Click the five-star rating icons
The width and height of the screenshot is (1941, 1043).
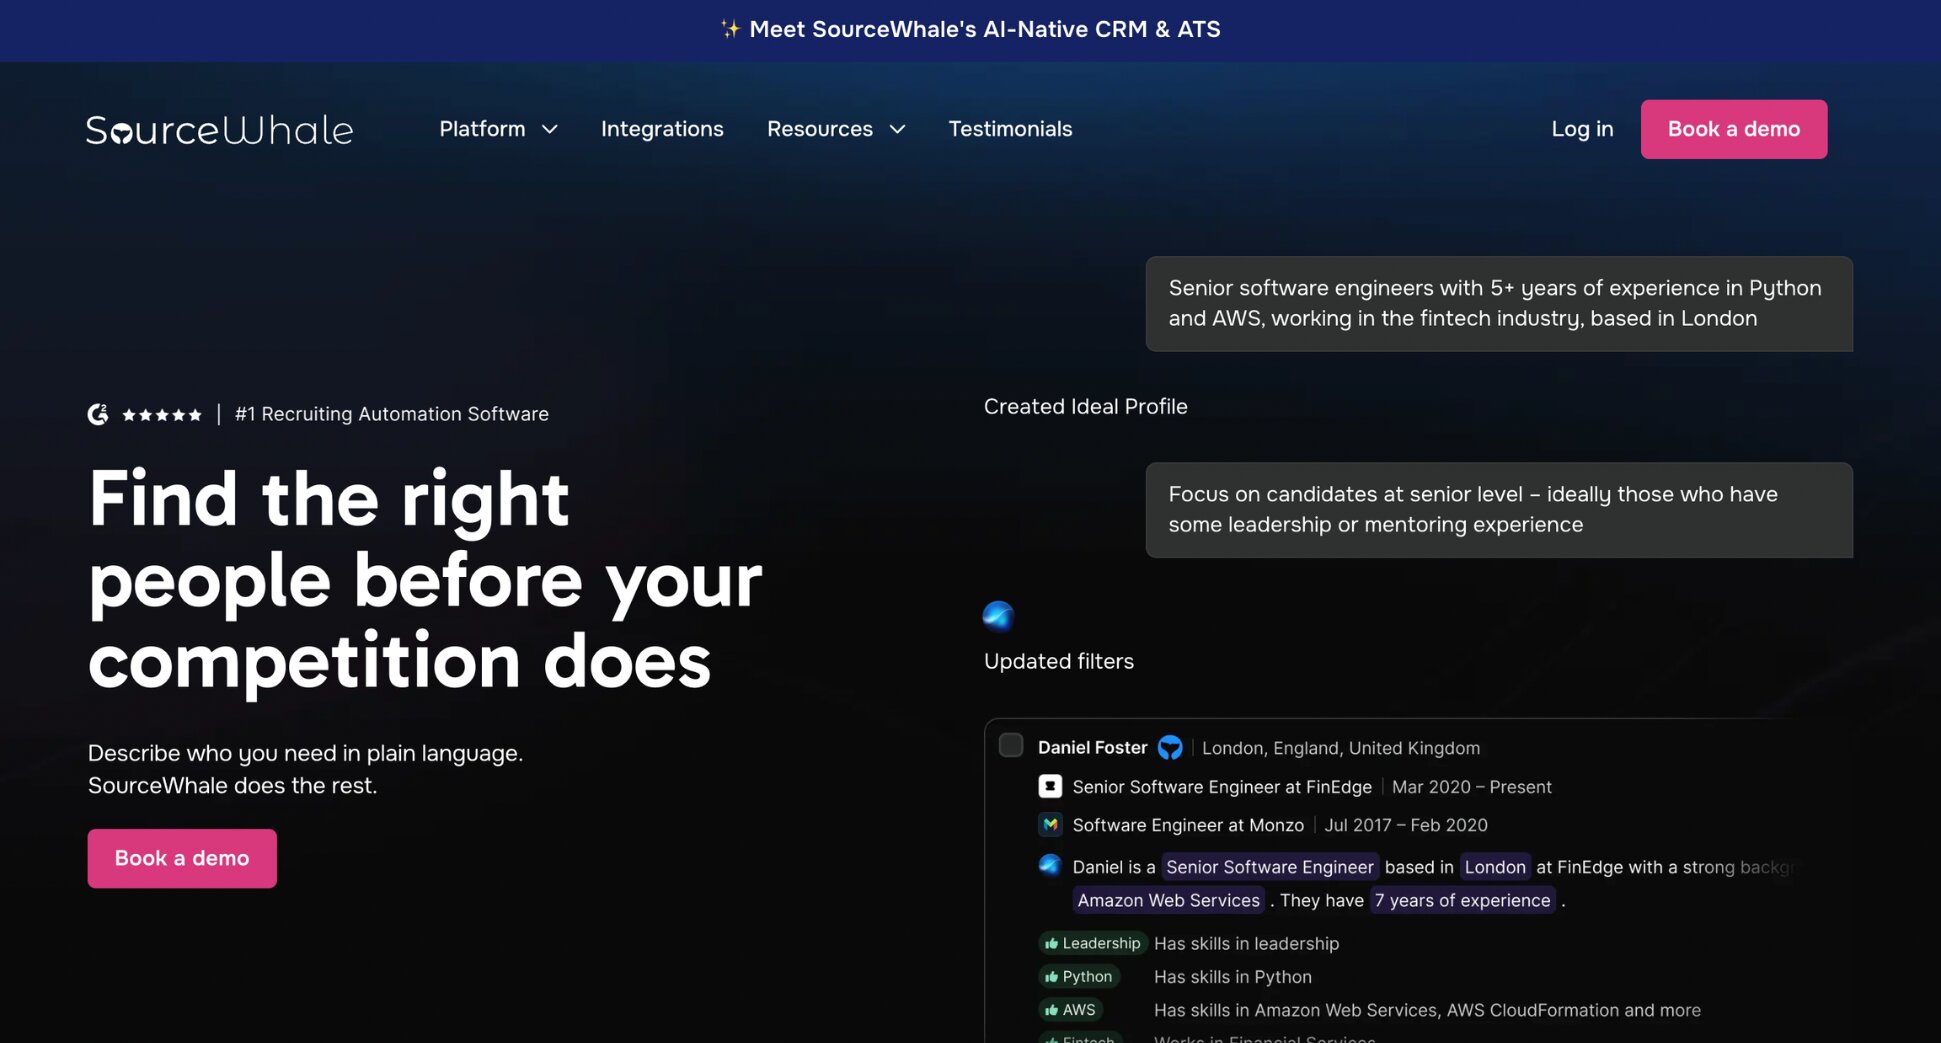pyautogui.click(x=162, y=415)
